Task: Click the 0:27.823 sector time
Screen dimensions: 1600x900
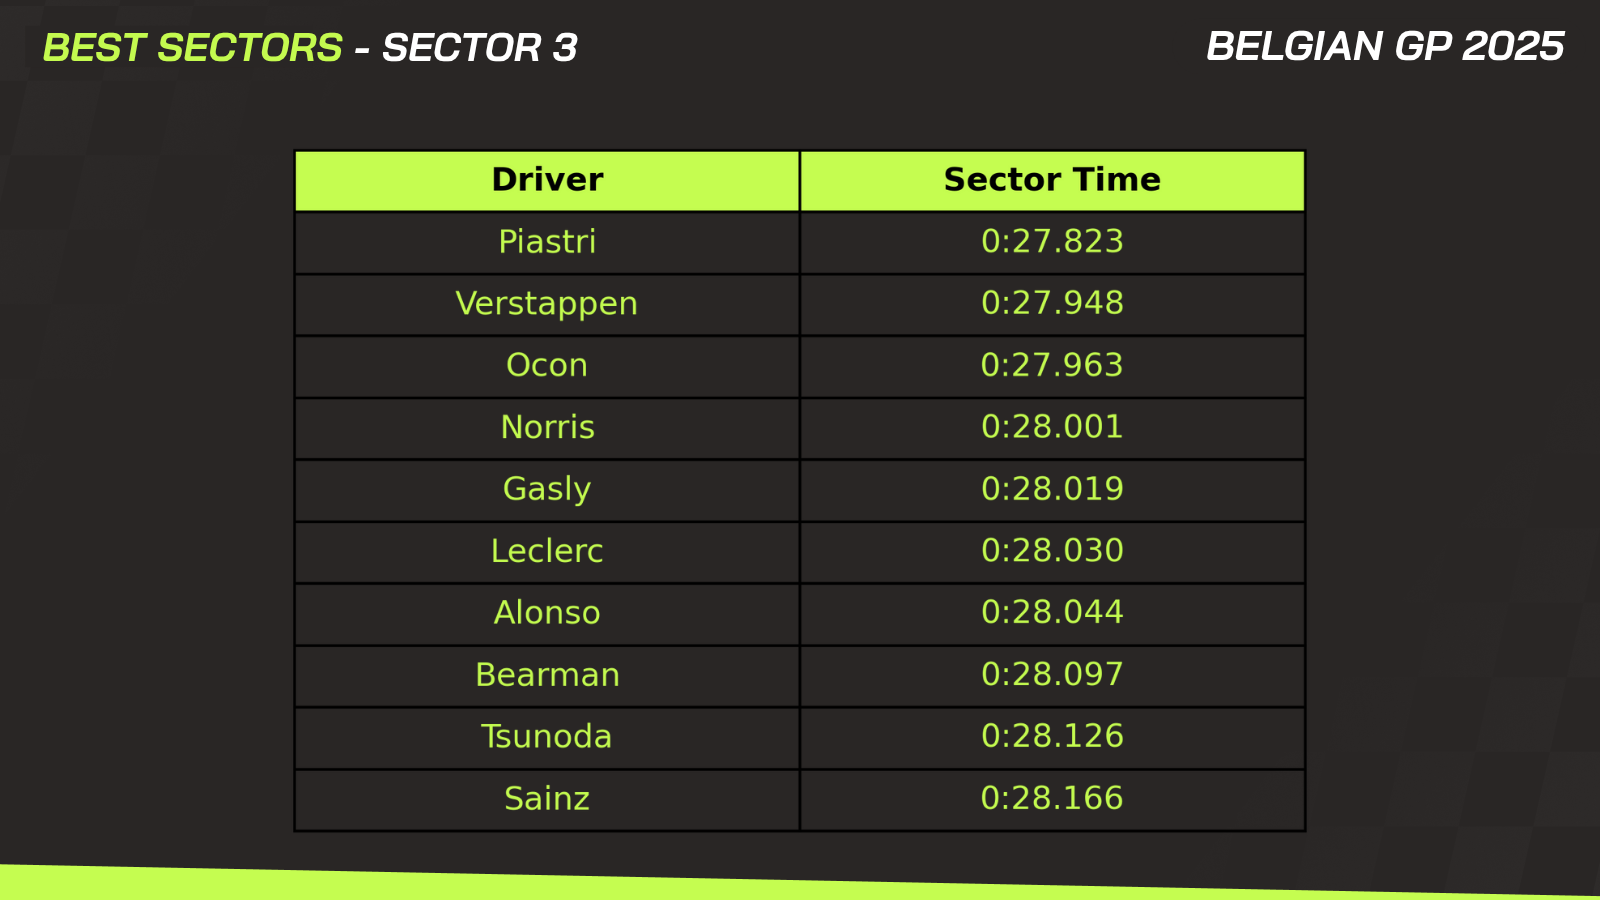Action: tap(1052, 242)
